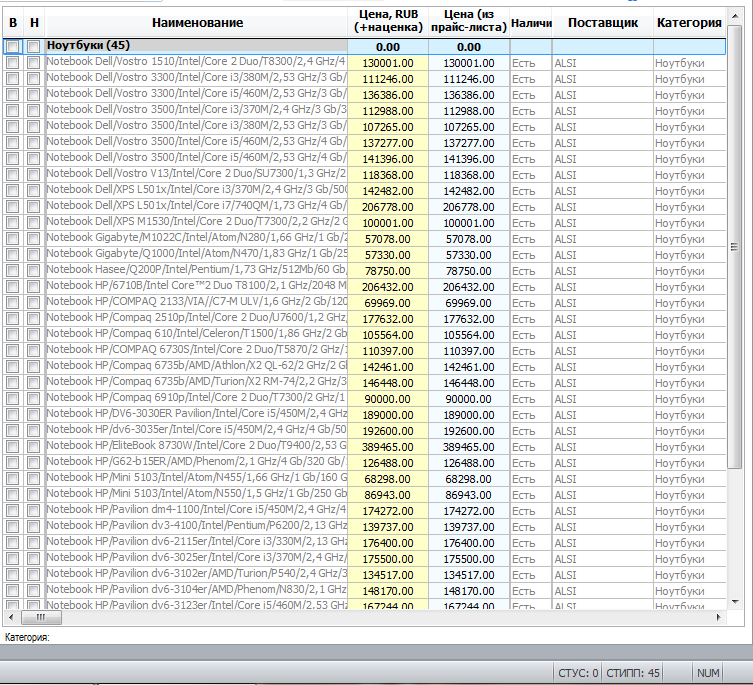753x685 pixels.
Task: Click the vertical scrollbar down arrow
Action: click(x=735, y=601)
